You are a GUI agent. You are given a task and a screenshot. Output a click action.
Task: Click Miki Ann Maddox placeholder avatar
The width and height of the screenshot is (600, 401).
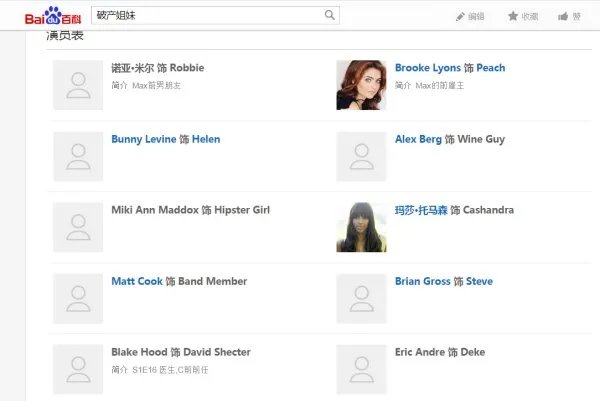pos(78,227)
